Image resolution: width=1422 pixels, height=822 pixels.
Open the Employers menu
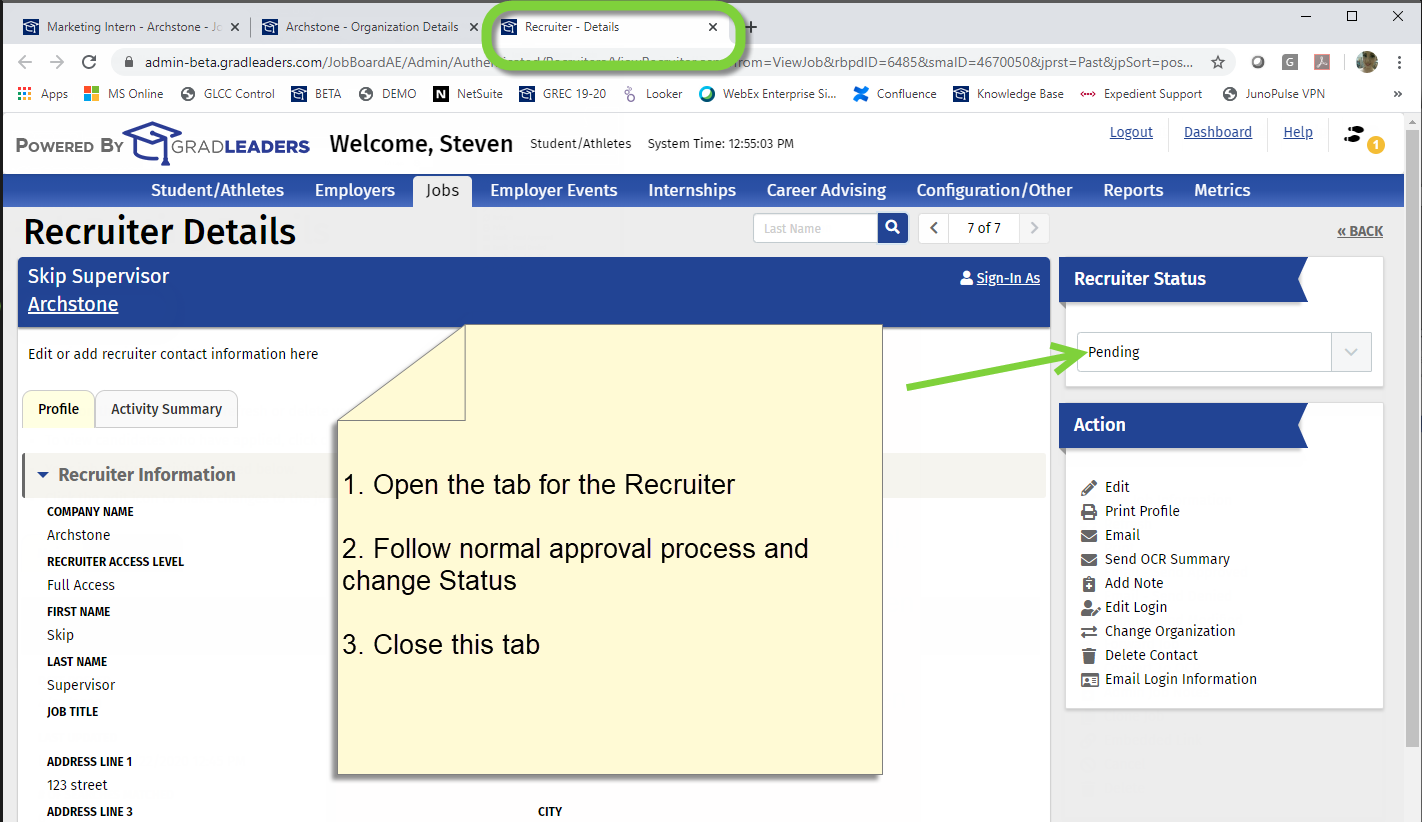click(355, 190)
